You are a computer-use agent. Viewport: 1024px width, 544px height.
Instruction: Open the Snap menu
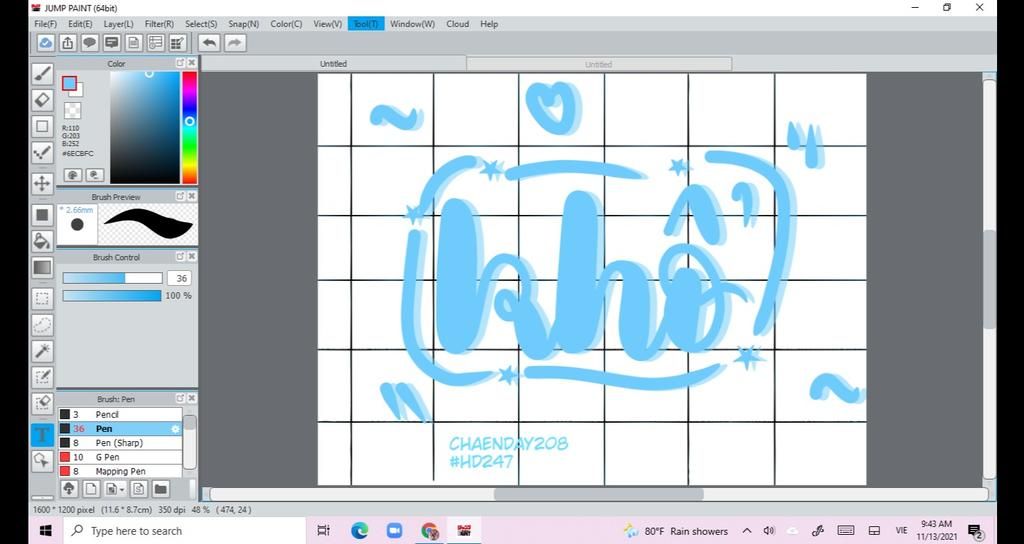point(244,24)
